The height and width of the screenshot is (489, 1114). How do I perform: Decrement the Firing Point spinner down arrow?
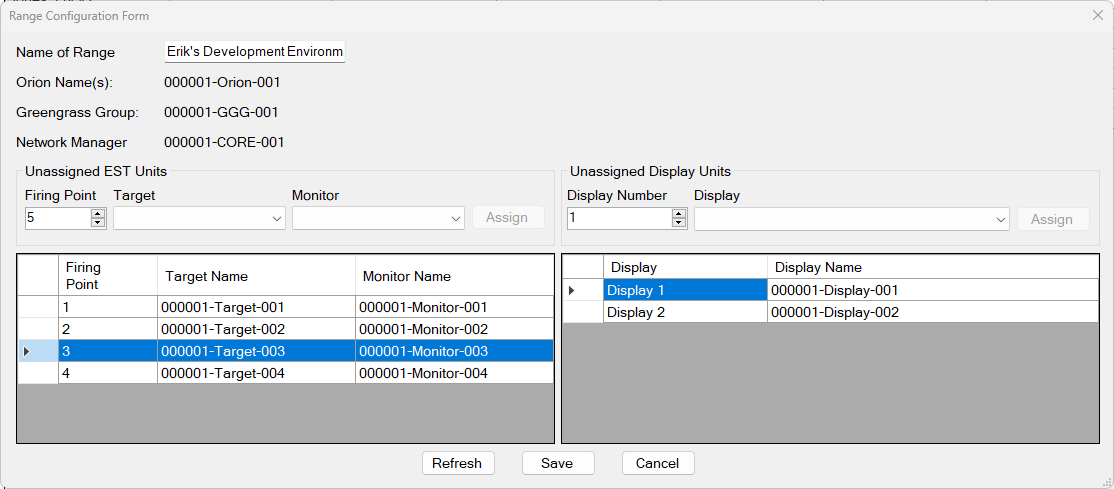coord(98,223)
